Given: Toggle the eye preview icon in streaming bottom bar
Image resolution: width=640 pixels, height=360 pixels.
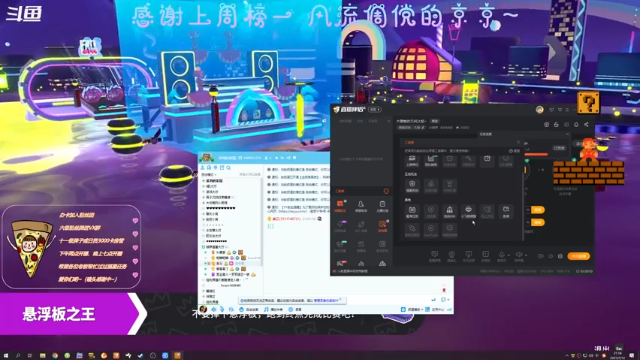Looking at the screenshot, I should click(x=551, y=256).
